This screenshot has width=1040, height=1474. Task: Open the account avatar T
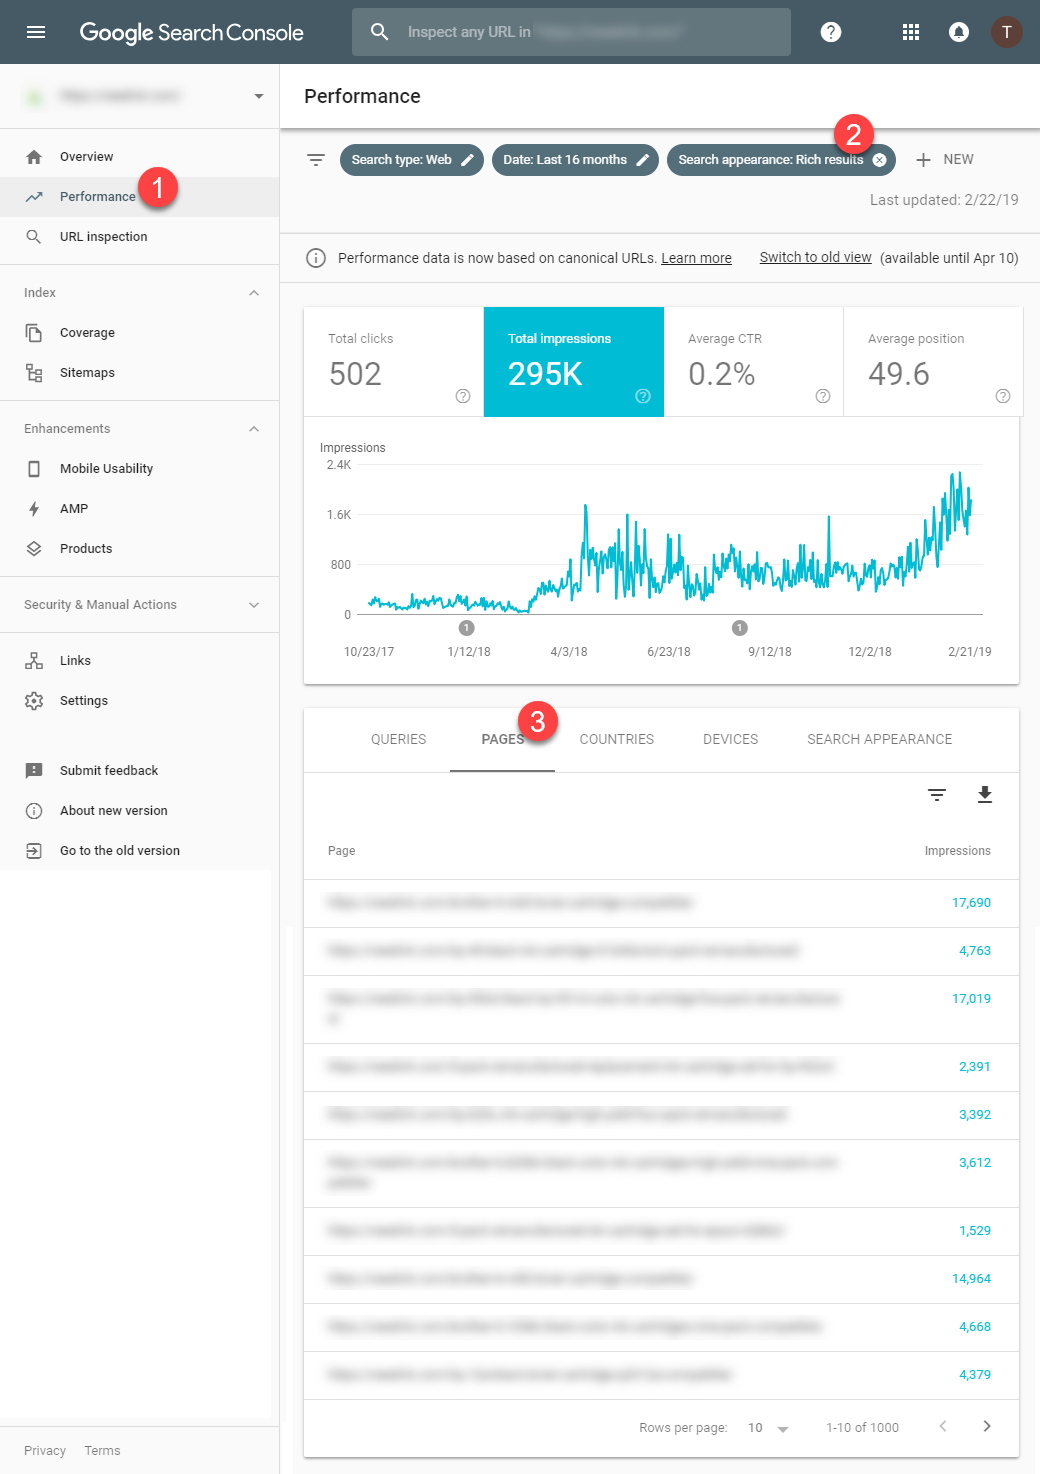pos(1007,32)
